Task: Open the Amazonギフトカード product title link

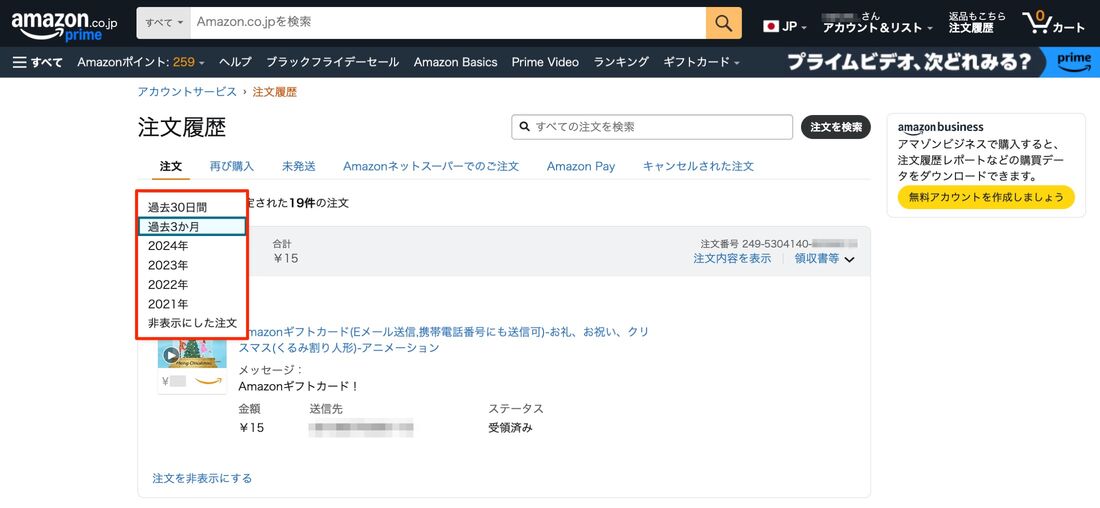Action: click(x=443, y=340)
